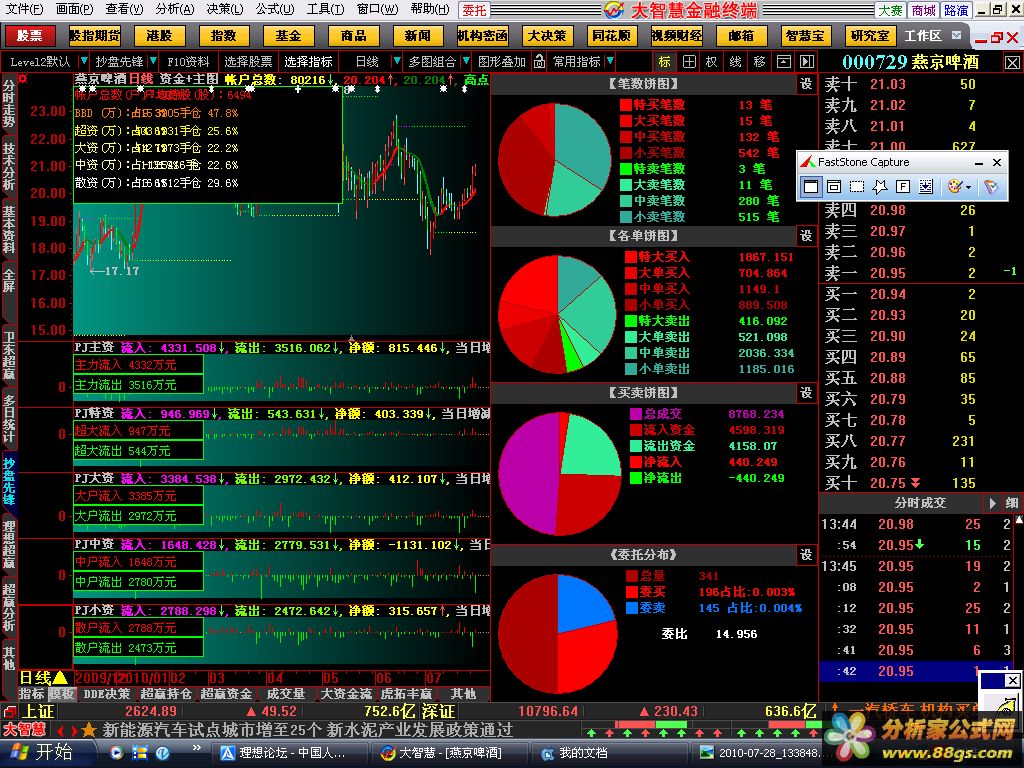Click the 基金 toolbar button
This screenshot has width=1024, height=768.
tap(288, 35)
